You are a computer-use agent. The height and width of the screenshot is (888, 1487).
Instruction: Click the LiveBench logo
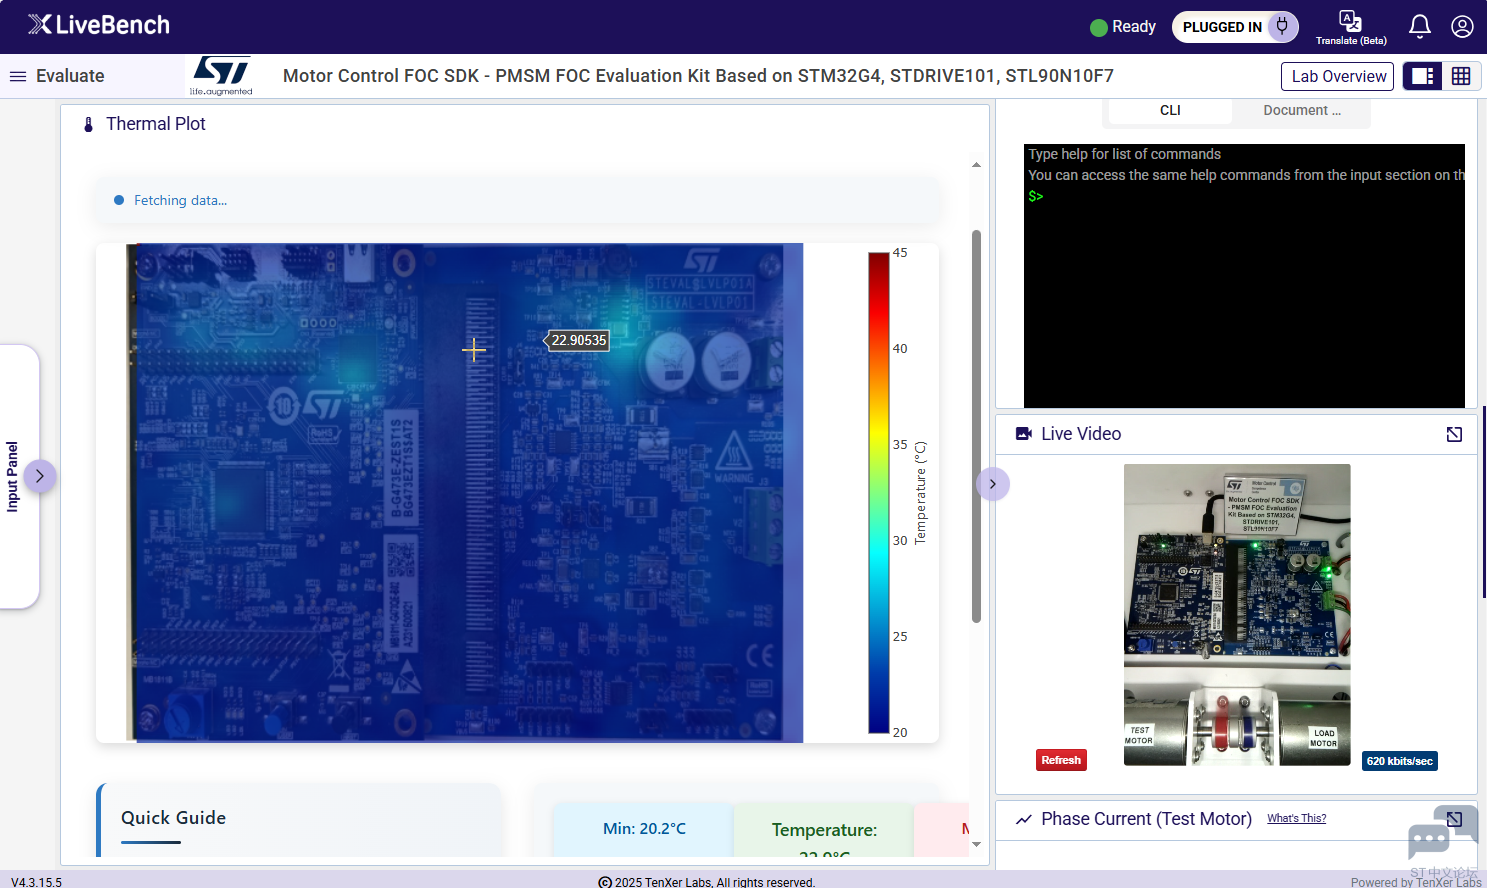(x=99, y=25)
